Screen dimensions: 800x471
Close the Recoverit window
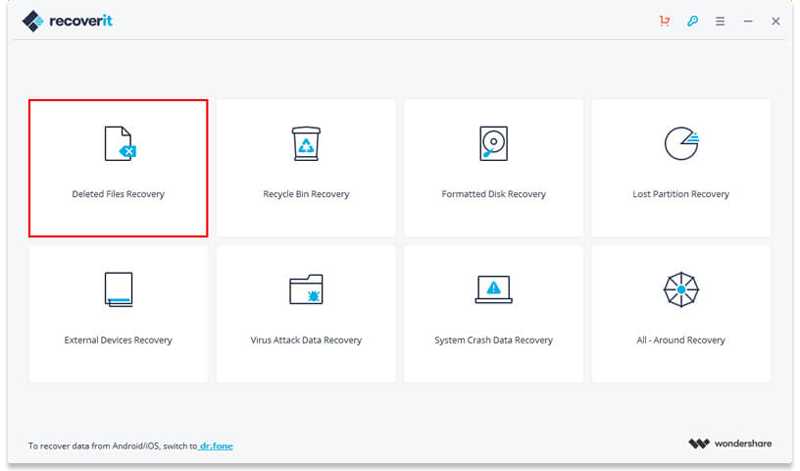click(776, 21)
